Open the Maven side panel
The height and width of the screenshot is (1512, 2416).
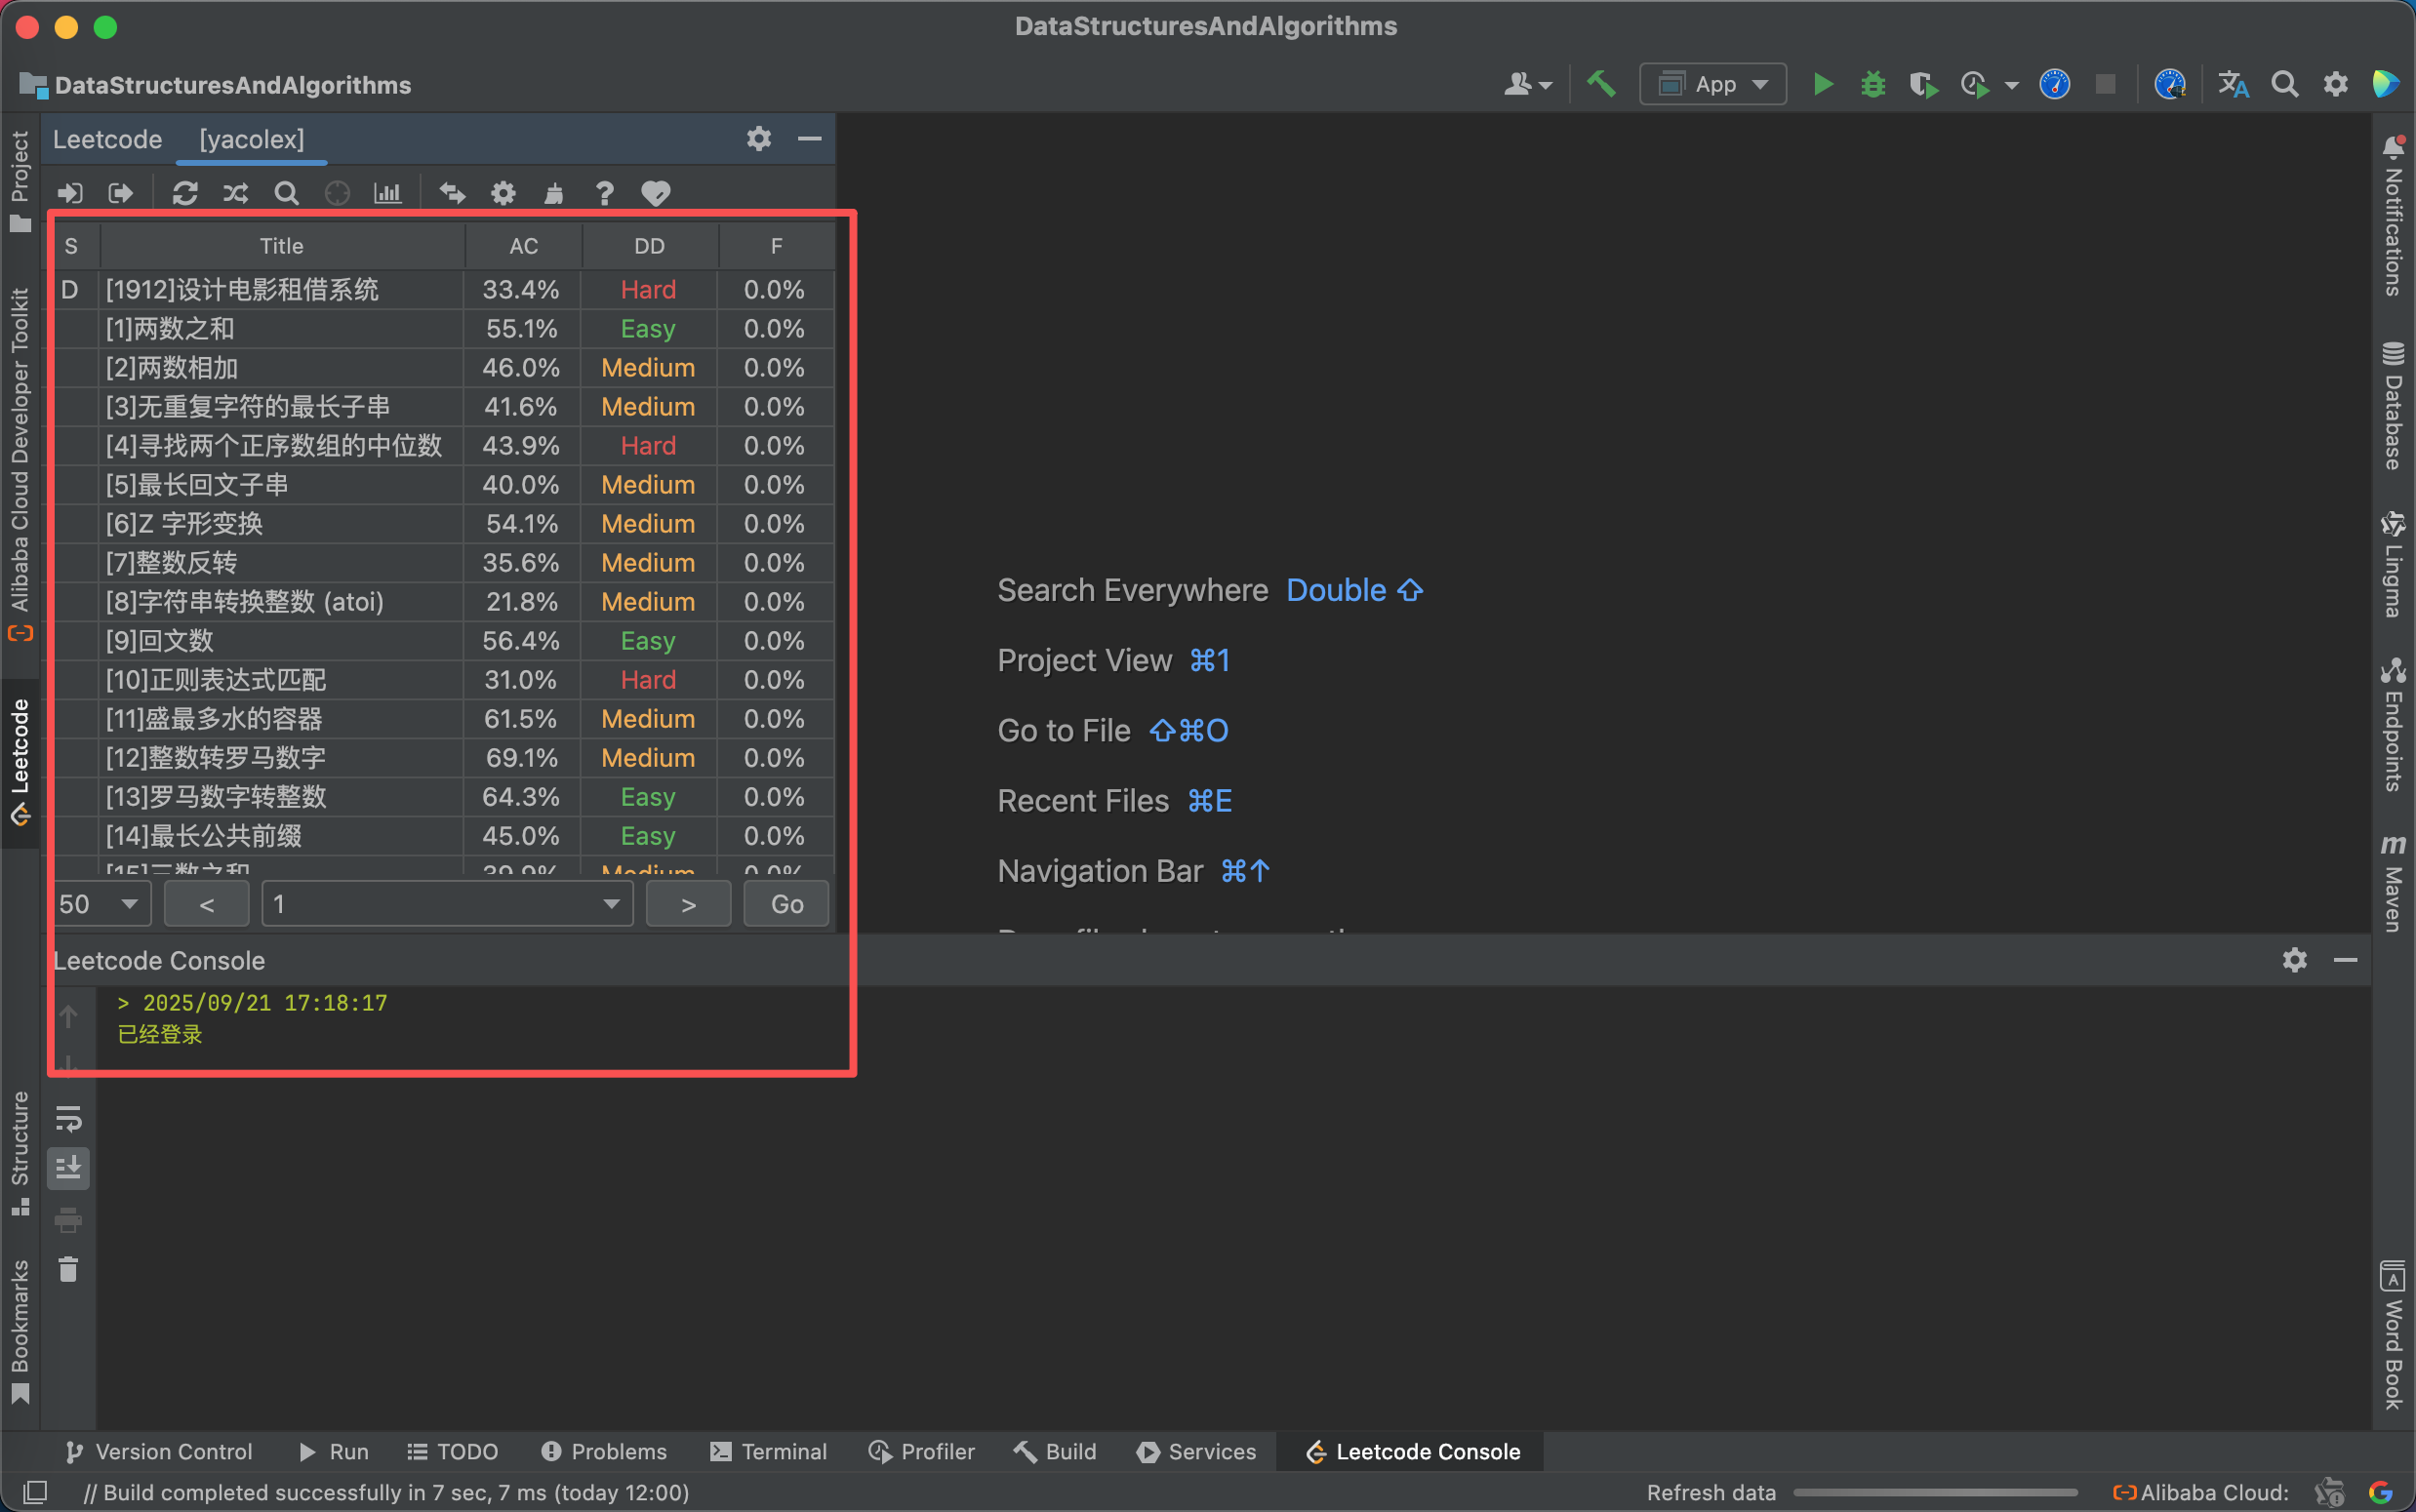(x=2393, y=882)
